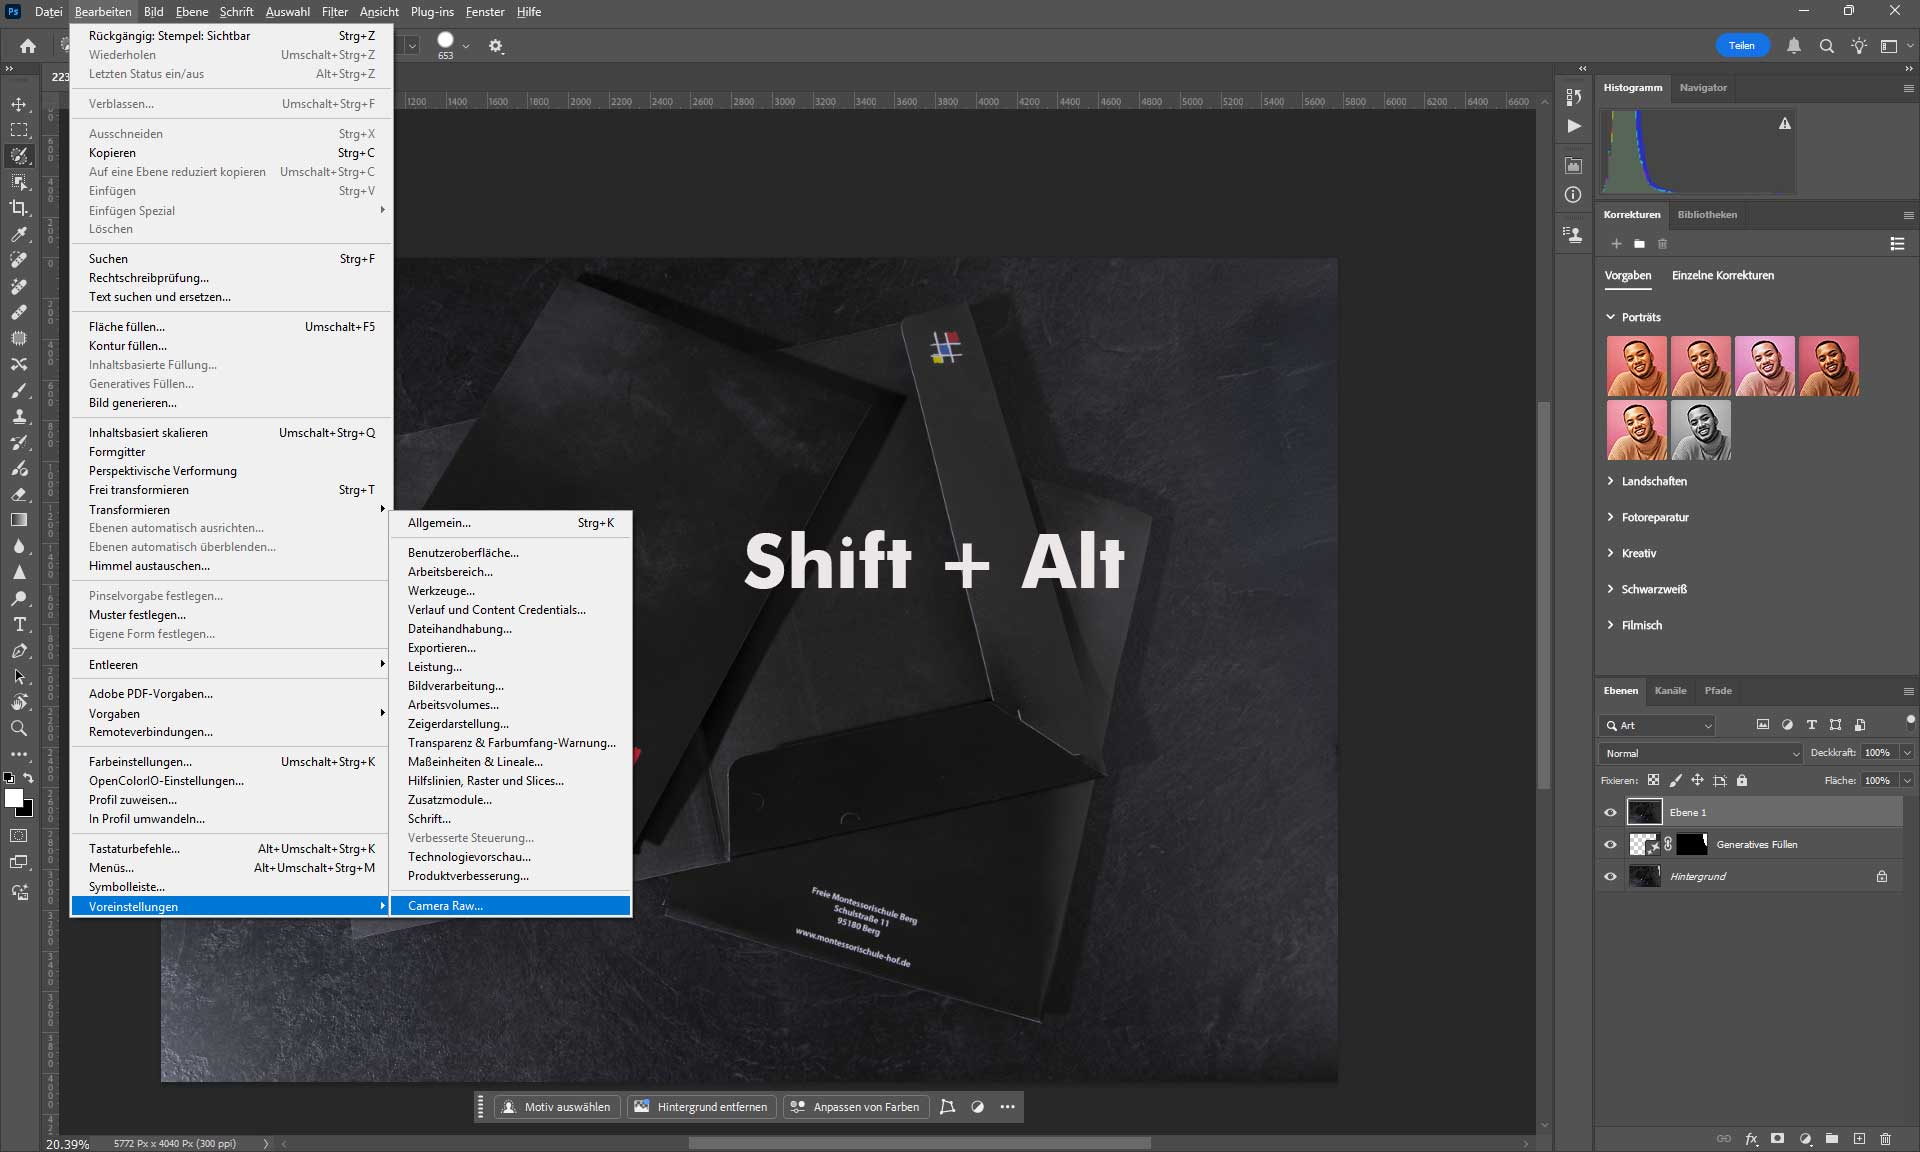Select the Dodge tool
This screenshot has height=1152, width=1920.
click(x=19, y=598)
